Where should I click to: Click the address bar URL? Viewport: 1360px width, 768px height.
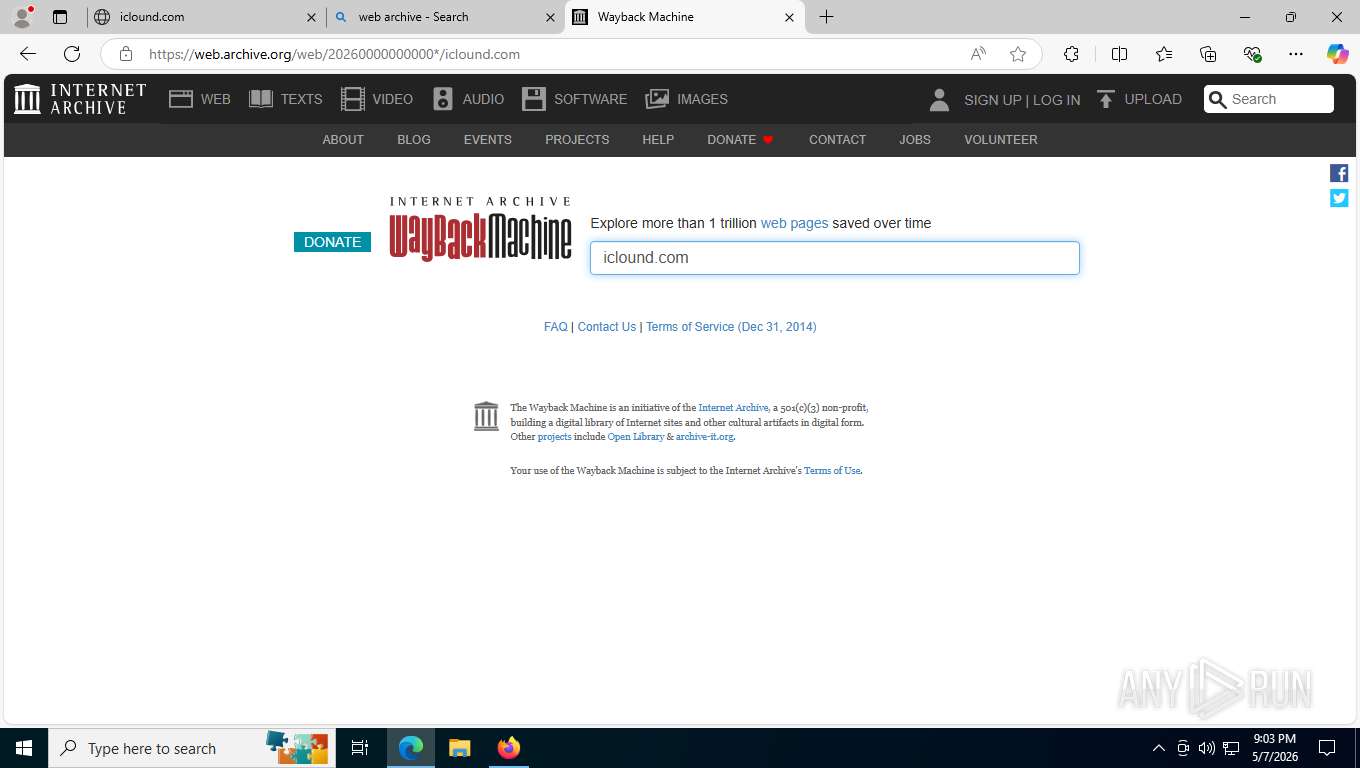[x=334, y=54]
